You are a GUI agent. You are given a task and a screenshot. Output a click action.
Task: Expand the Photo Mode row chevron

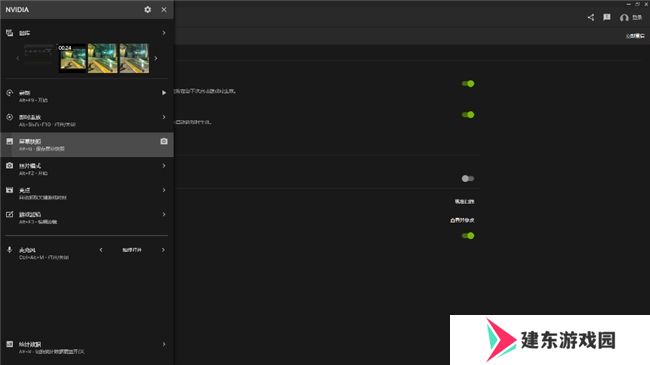tap(164, 165)
